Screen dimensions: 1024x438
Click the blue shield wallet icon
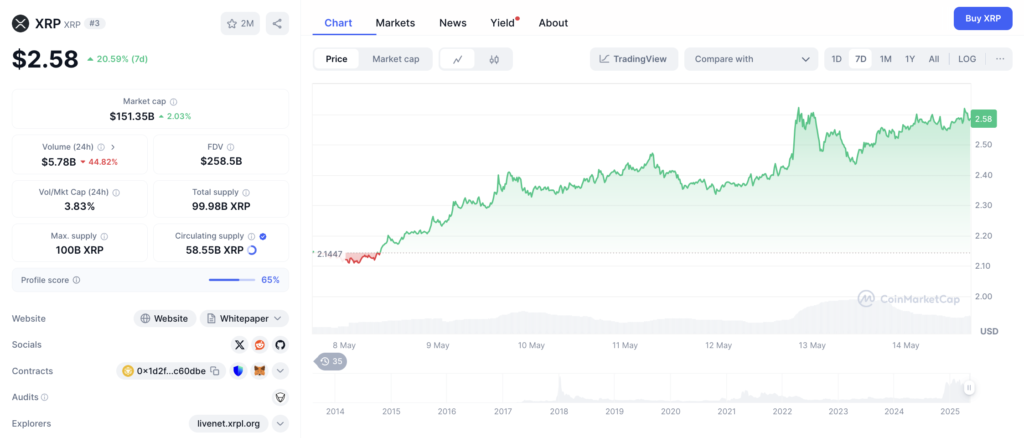pyautogui.click(x=238, y=371)
